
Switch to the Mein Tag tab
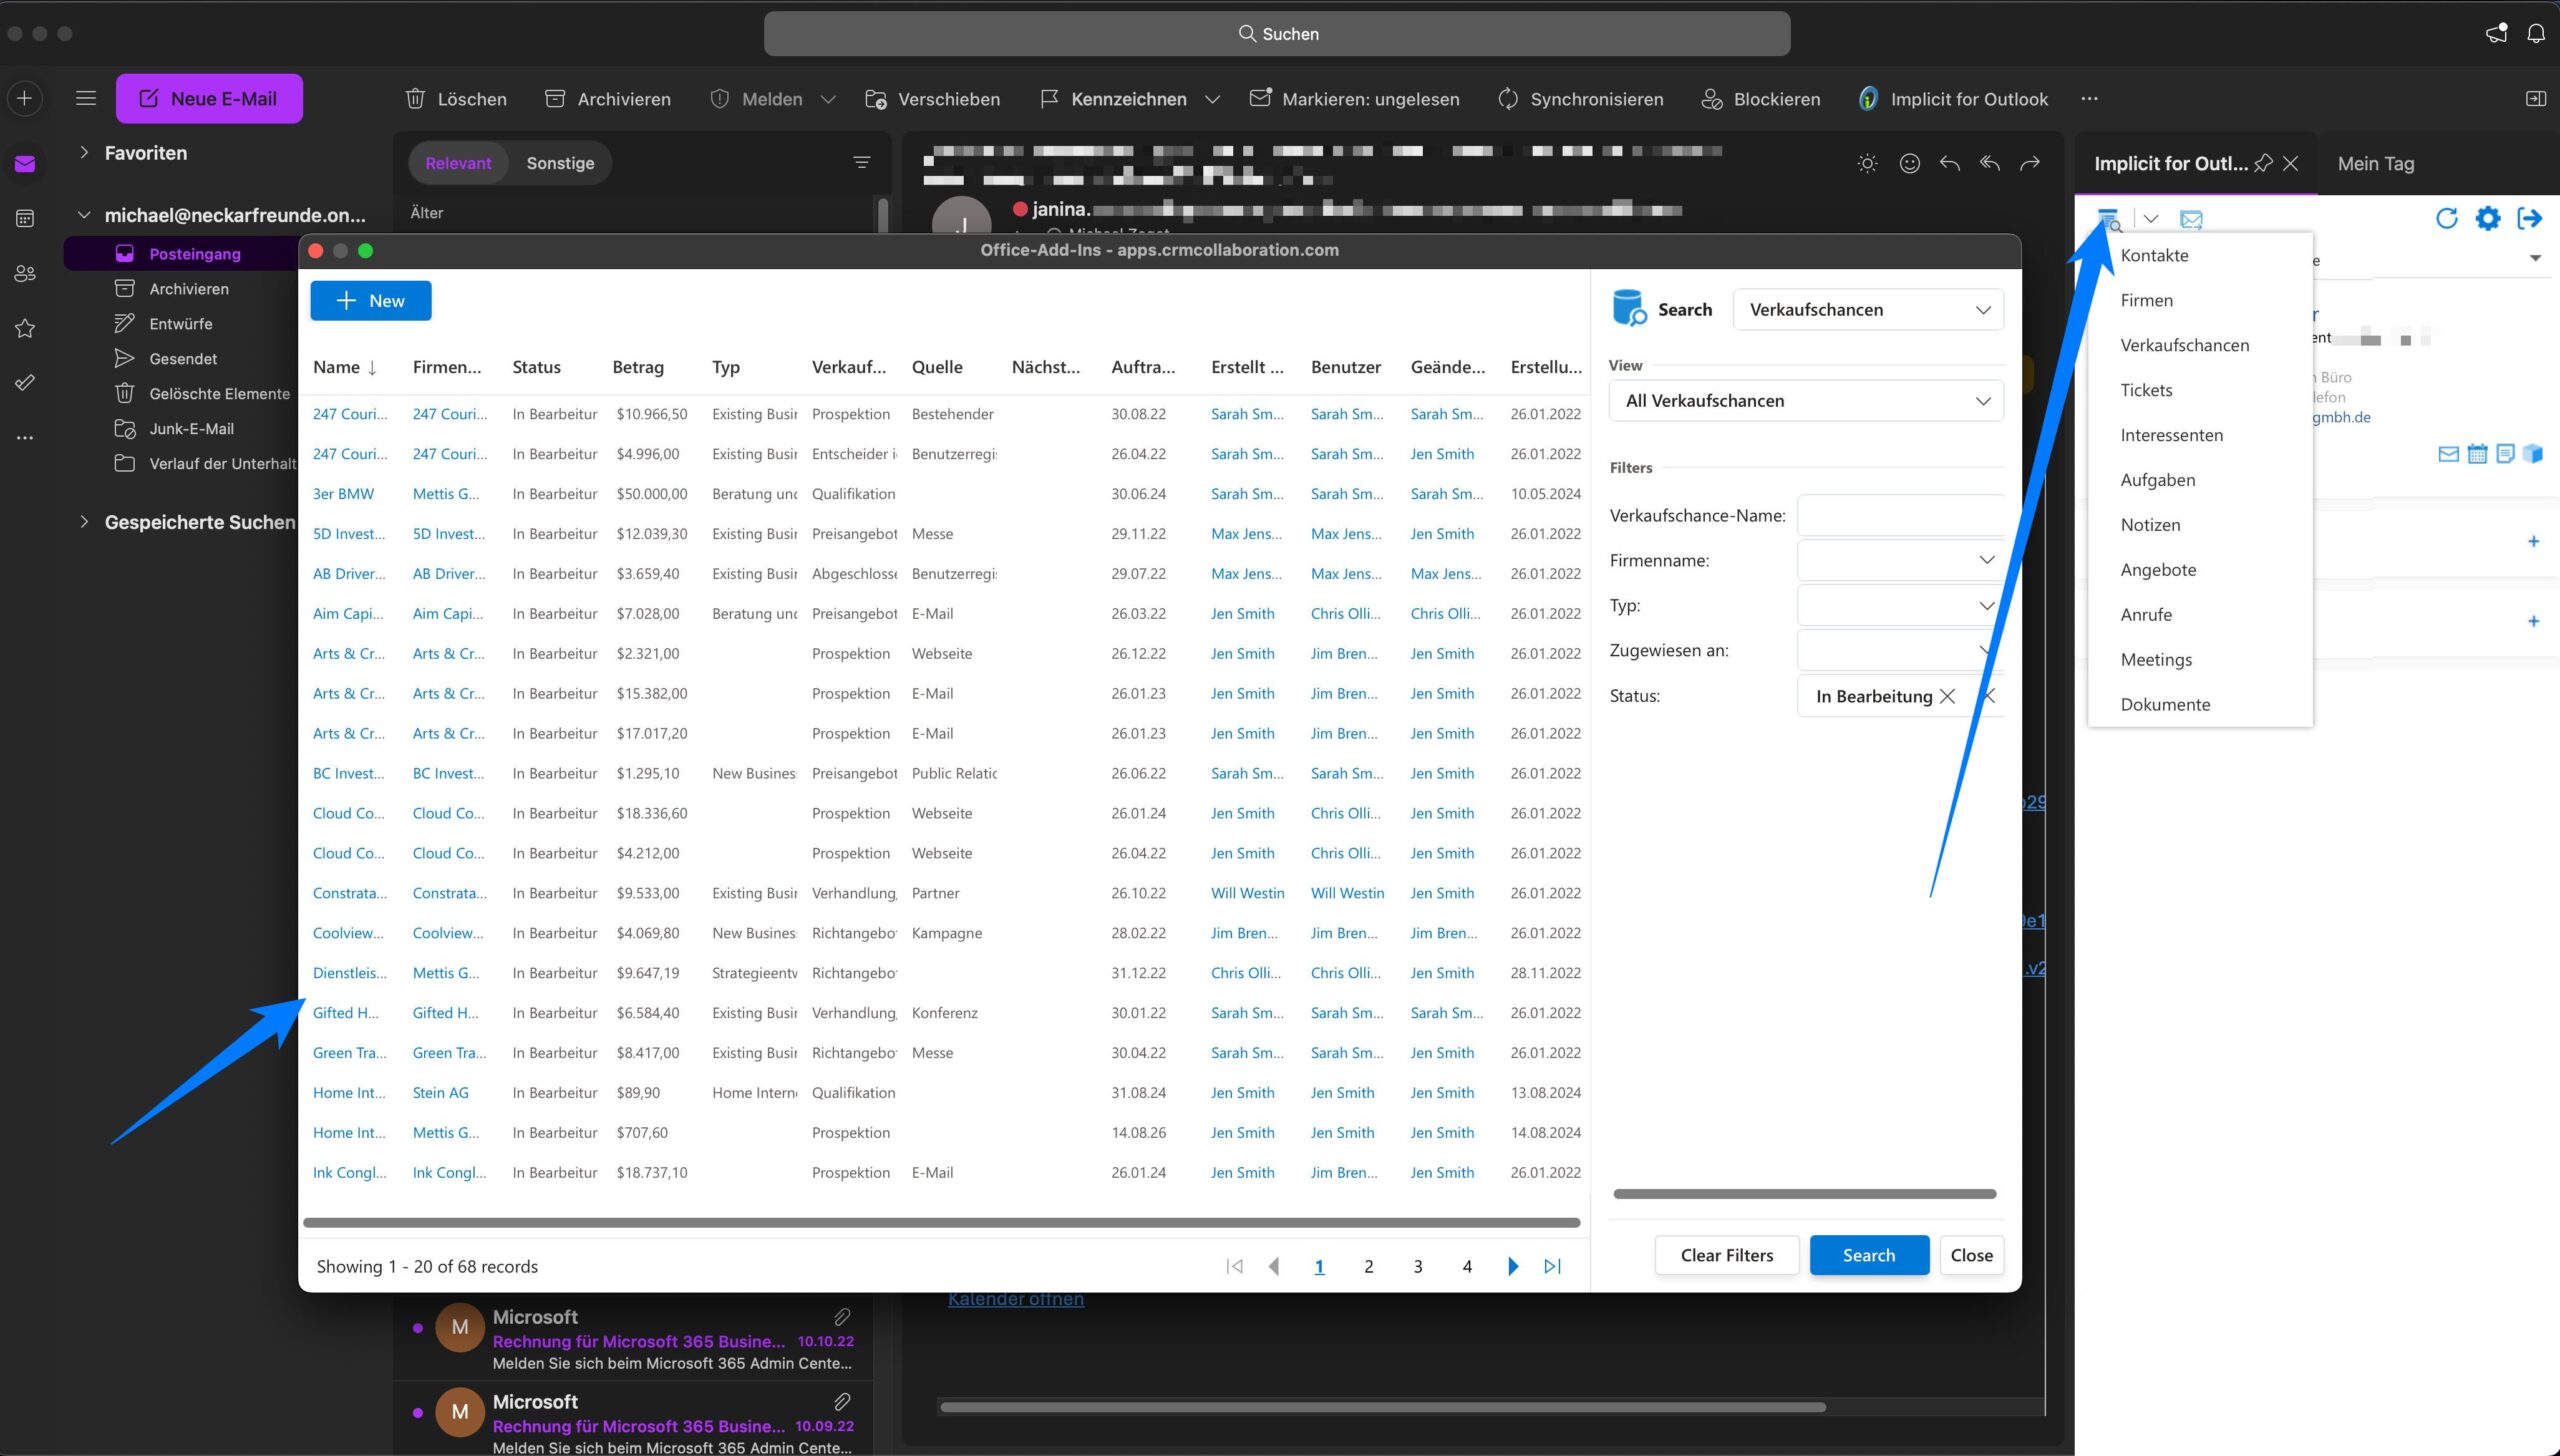pos(2375,163)
